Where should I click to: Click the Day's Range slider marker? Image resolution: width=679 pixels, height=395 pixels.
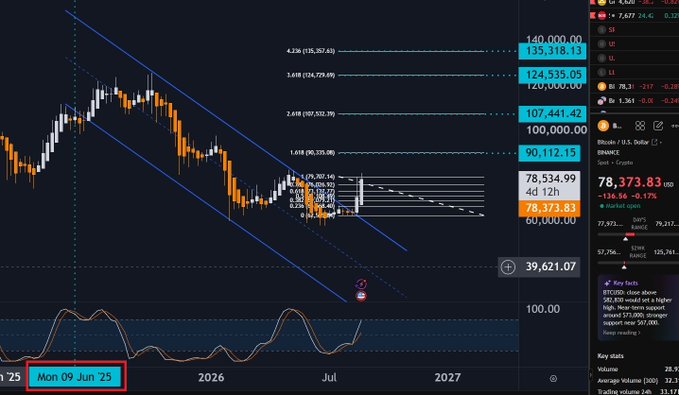point(625,239)
